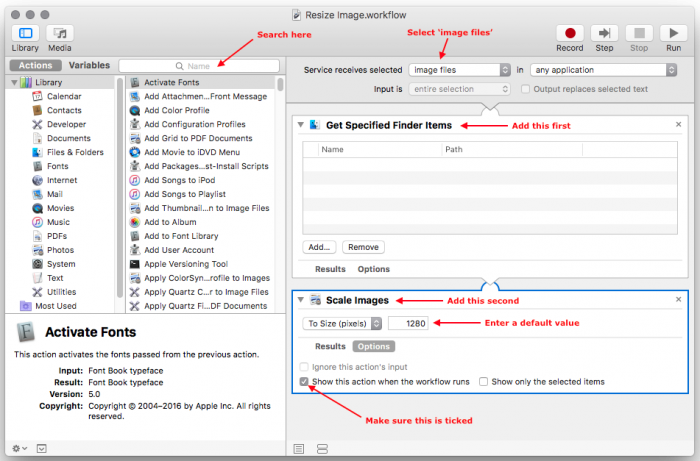
Task: Remove Get Specified Finder Items action with X
Action: click(x=678, y=125)
